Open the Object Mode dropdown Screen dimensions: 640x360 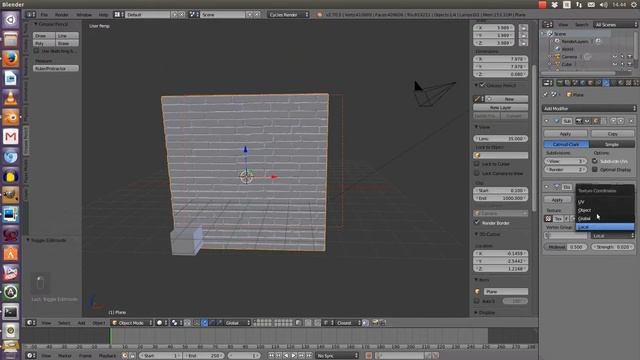pos(132,322)
